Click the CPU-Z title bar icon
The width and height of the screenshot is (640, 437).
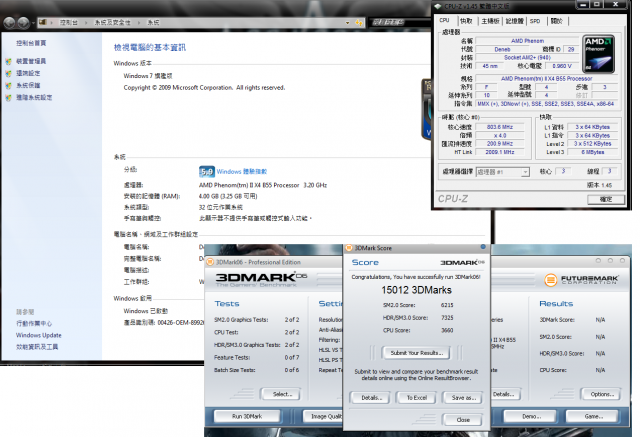coord(438,6)
